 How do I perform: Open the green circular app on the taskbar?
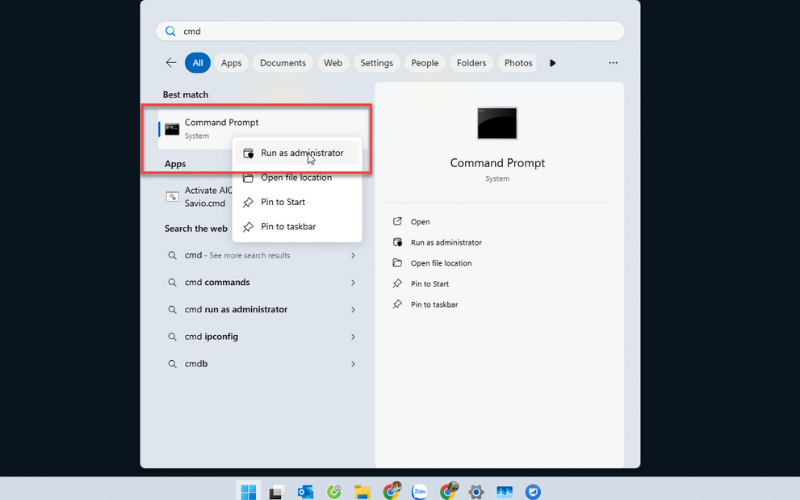pyautogui.click(x=334, y=492)
